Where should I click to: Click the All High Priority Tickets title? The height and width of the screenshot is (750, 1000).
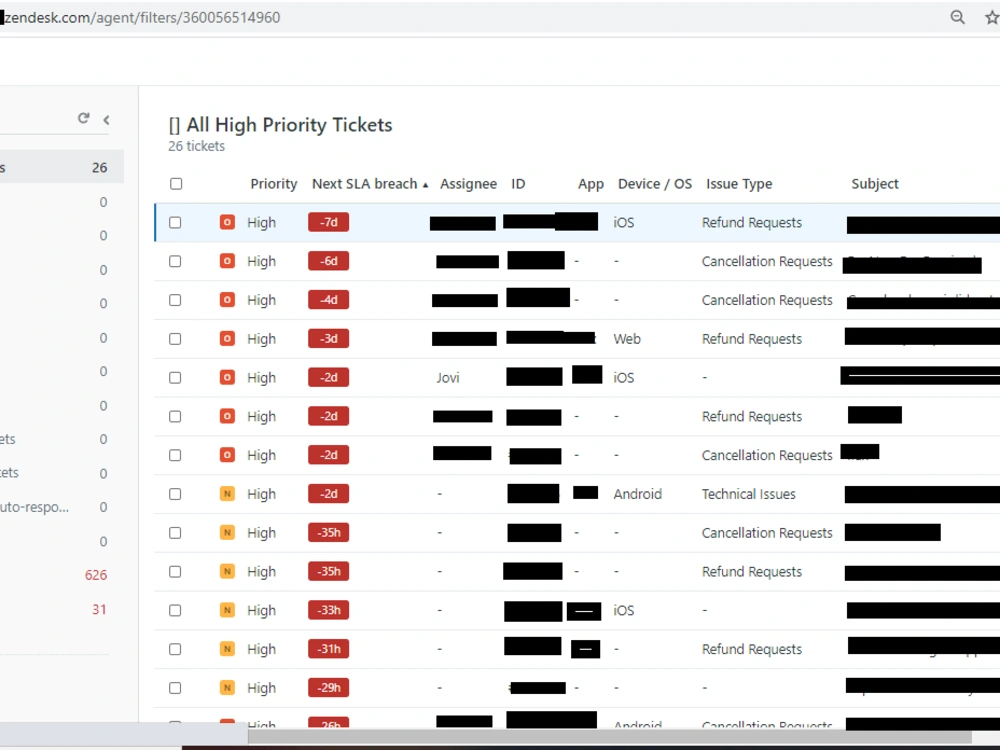[281, 125]
